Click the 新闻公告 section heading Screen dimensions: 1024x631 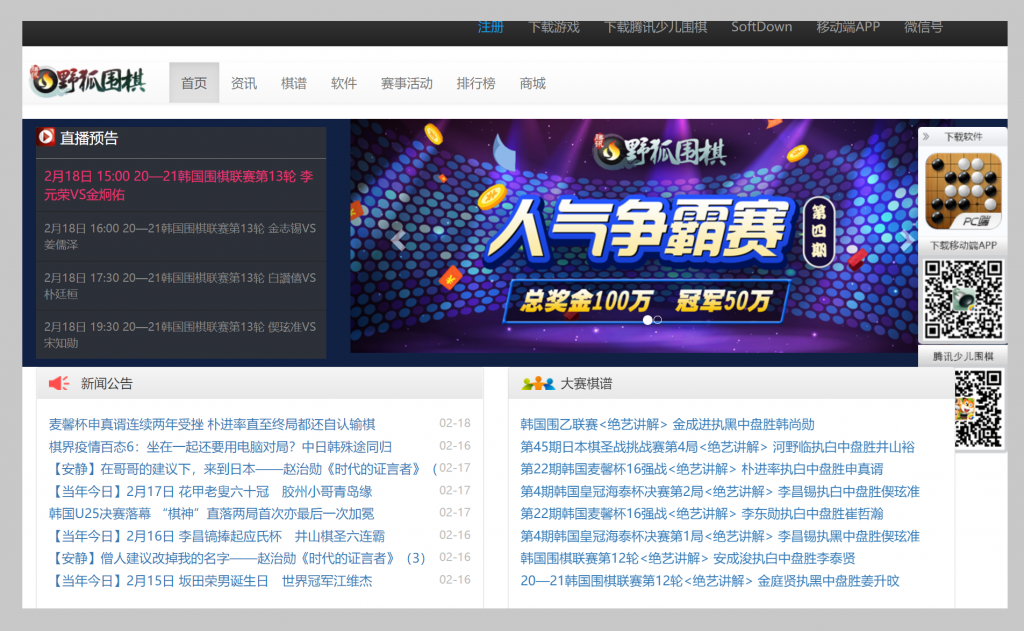(106, 383)
